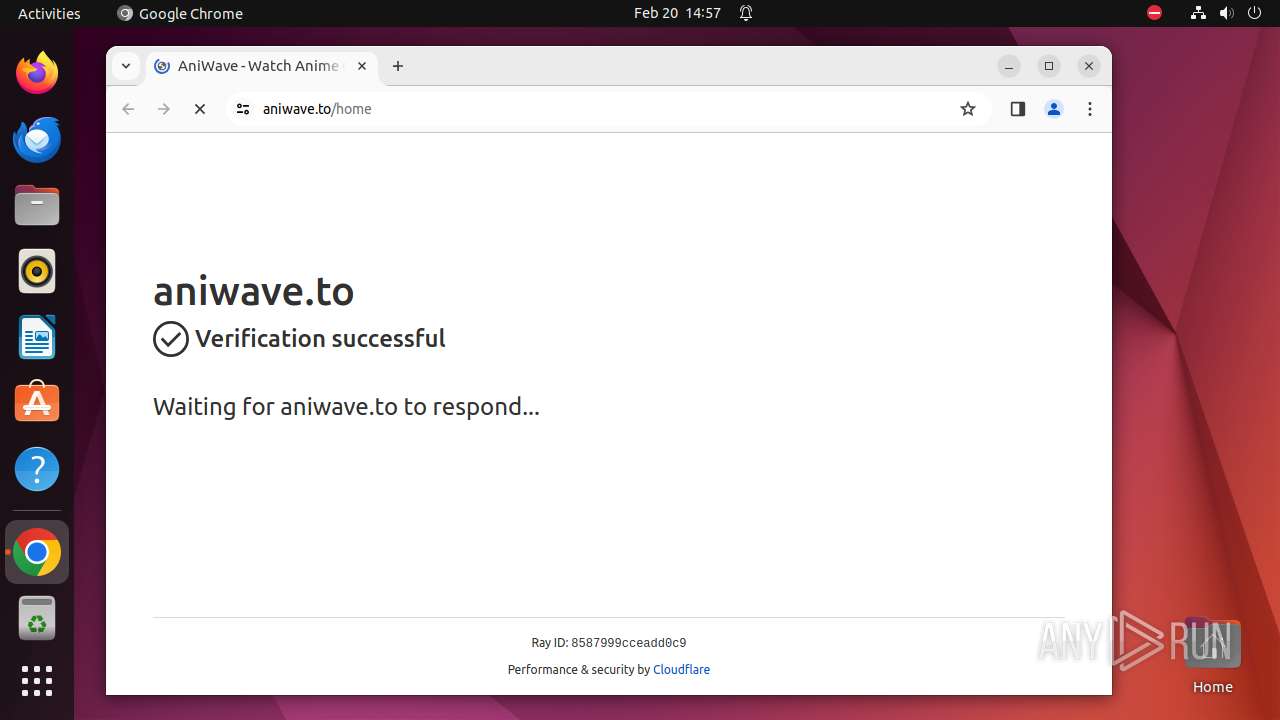Launch LibreOffice Writer from the dock

coord(37,337)
